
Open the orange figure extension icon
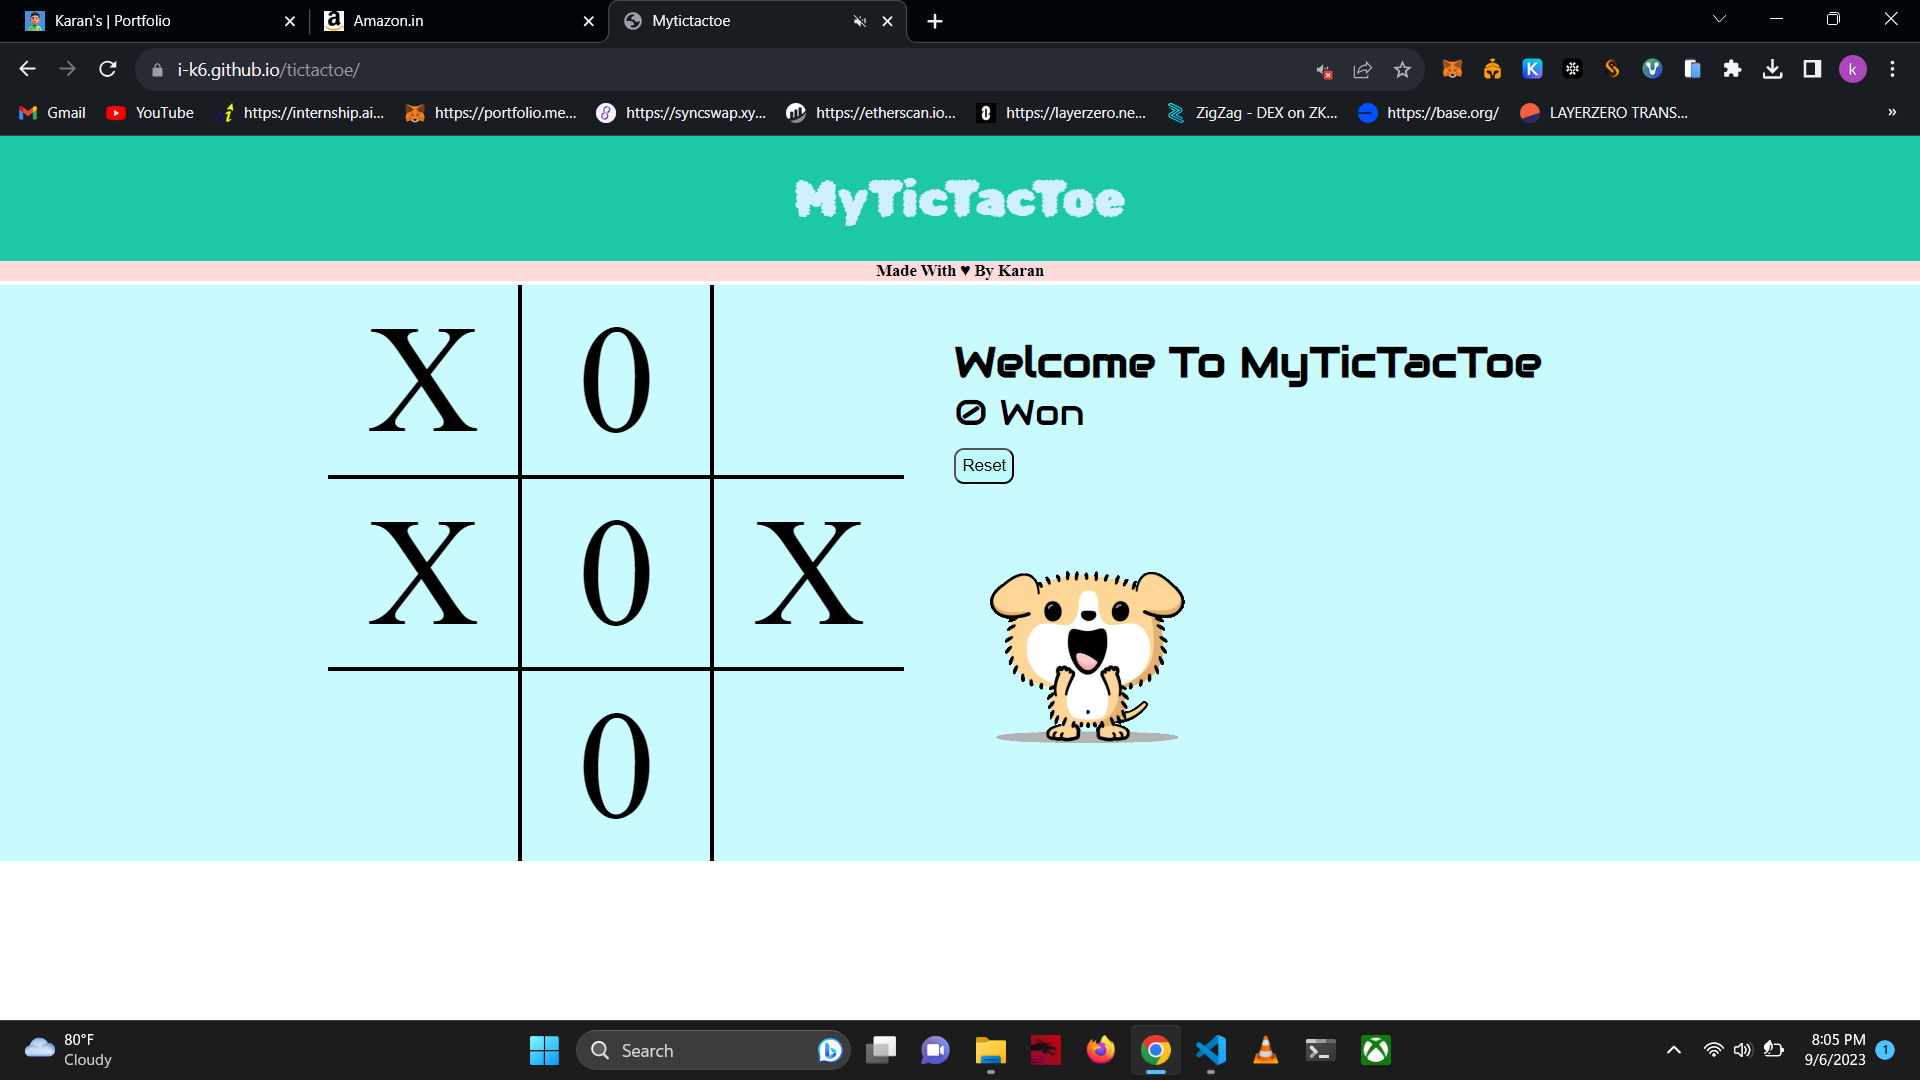pyautogui.click(x=1492, y=69)
